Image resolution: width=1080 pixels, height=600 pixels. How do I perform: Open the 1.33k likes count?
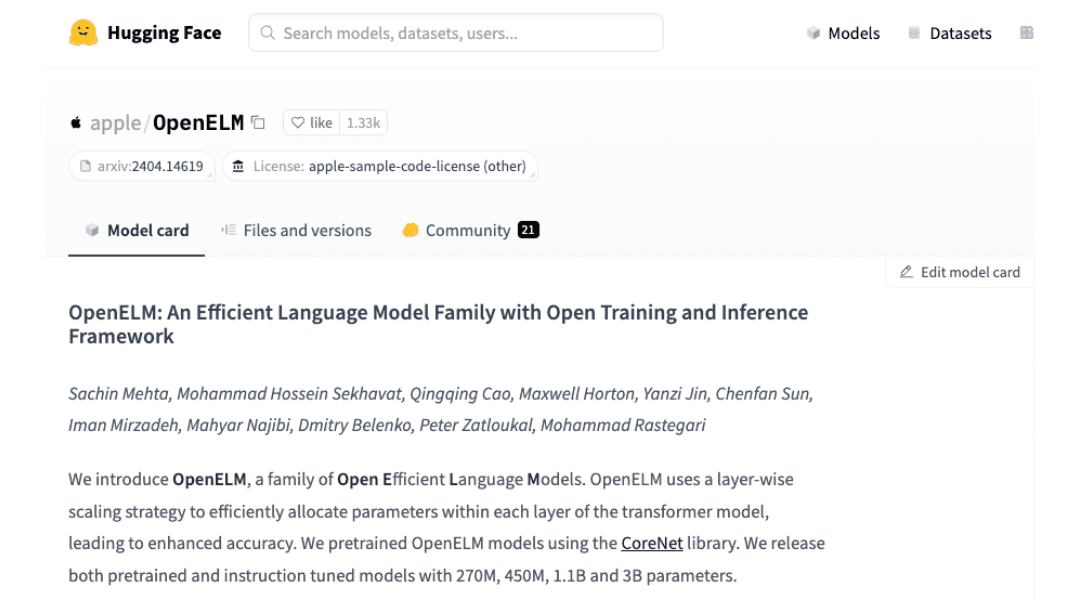pyautogui.click(x=363, y=123)
